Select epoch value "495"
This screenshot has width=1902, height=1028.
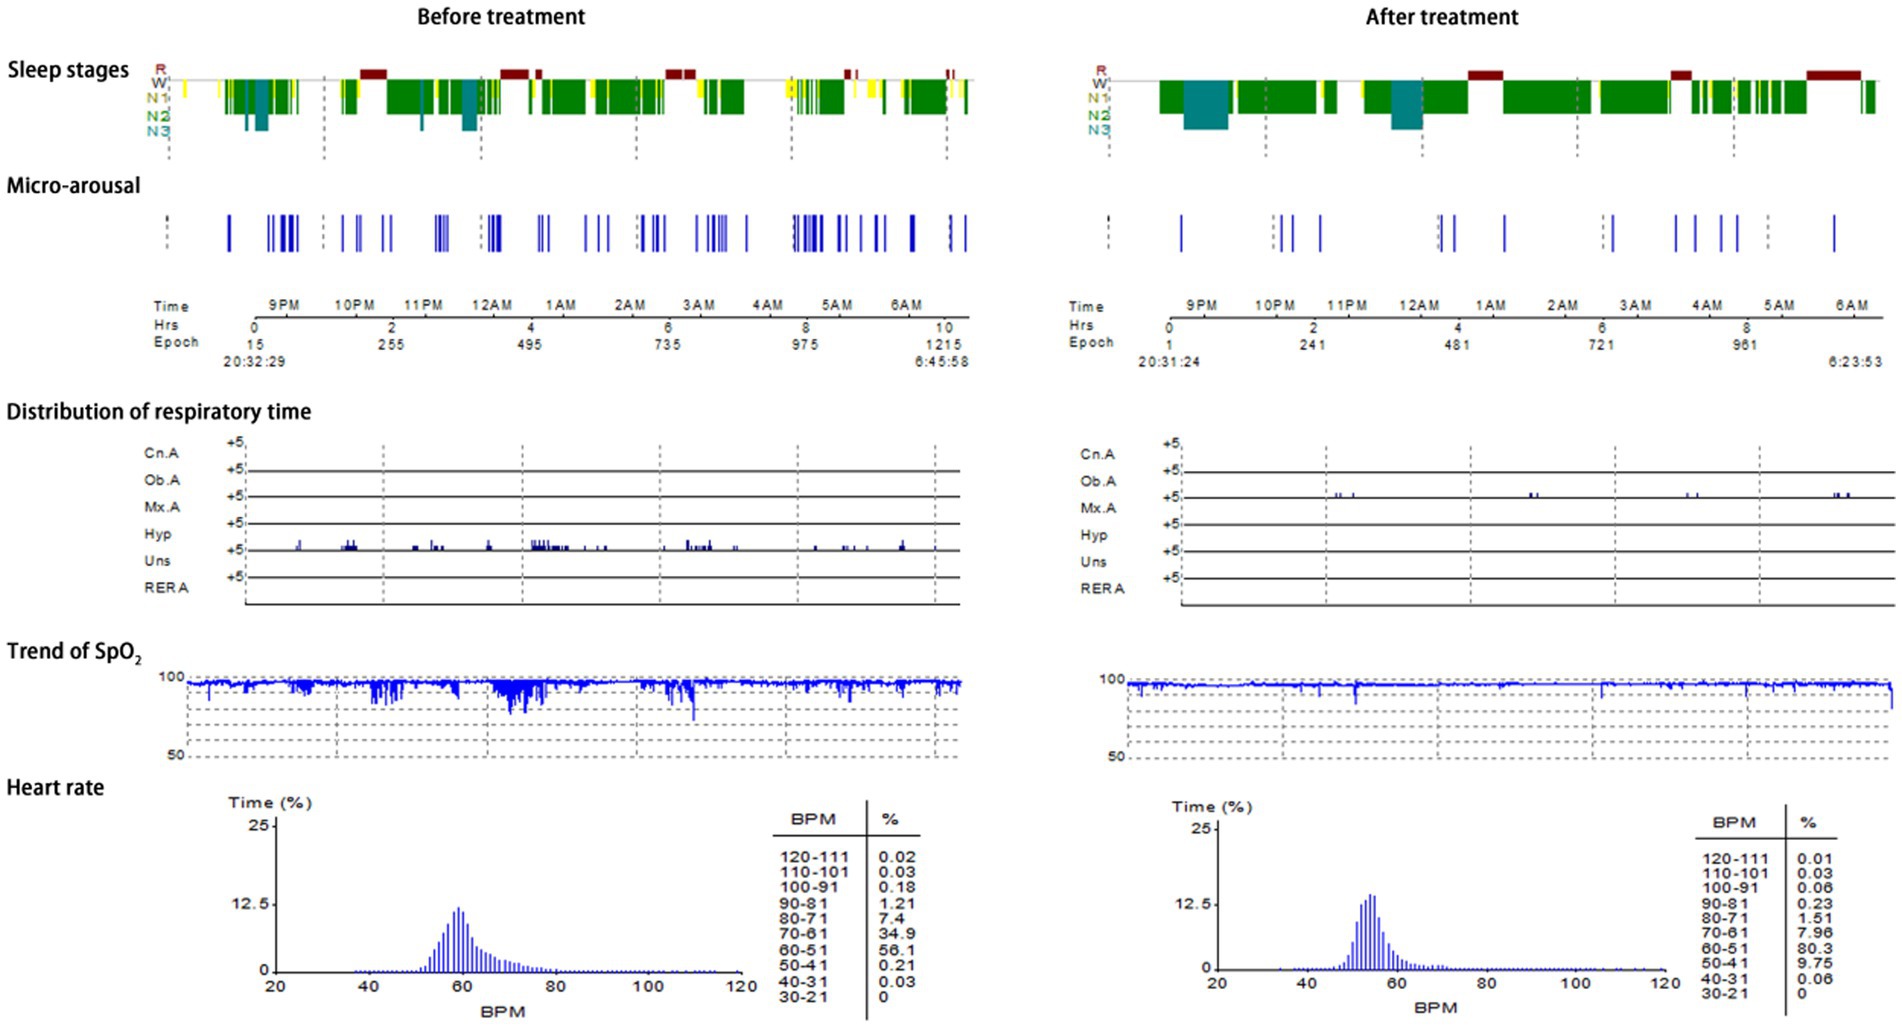click(529, 344)
